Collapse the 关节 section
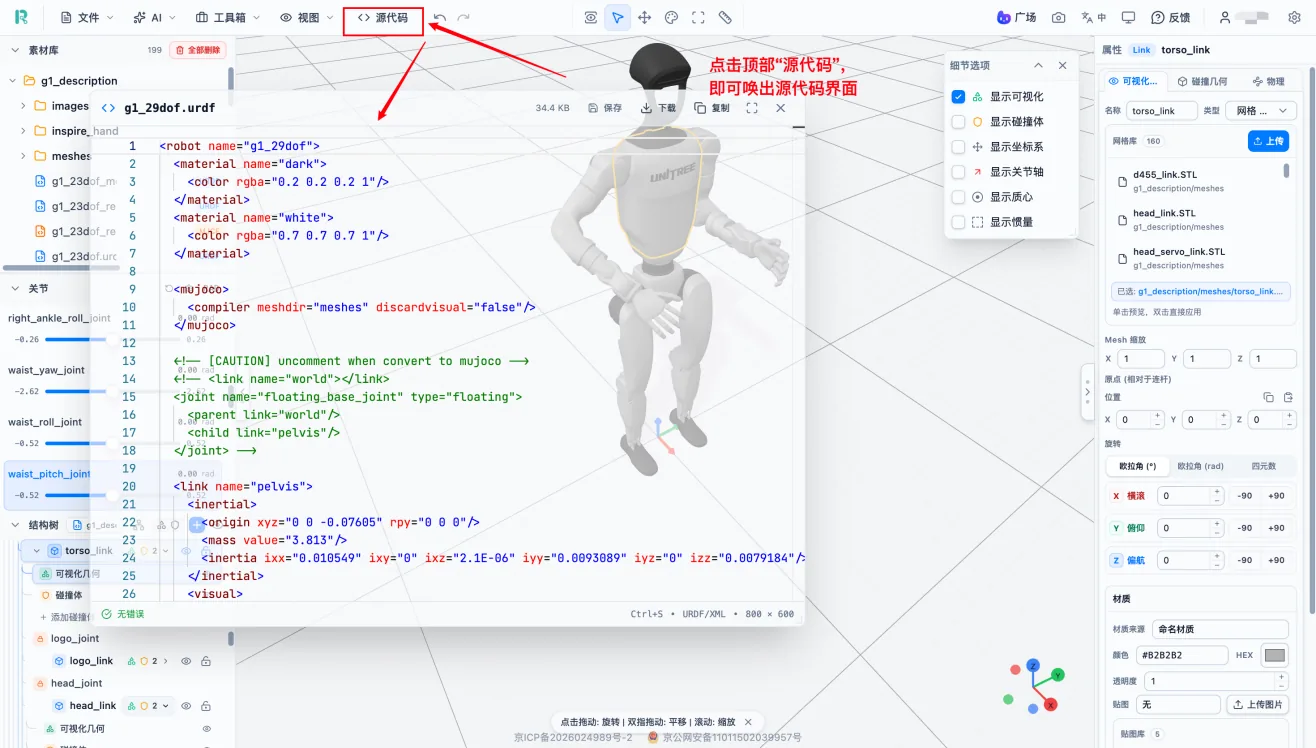 (15, 288)
